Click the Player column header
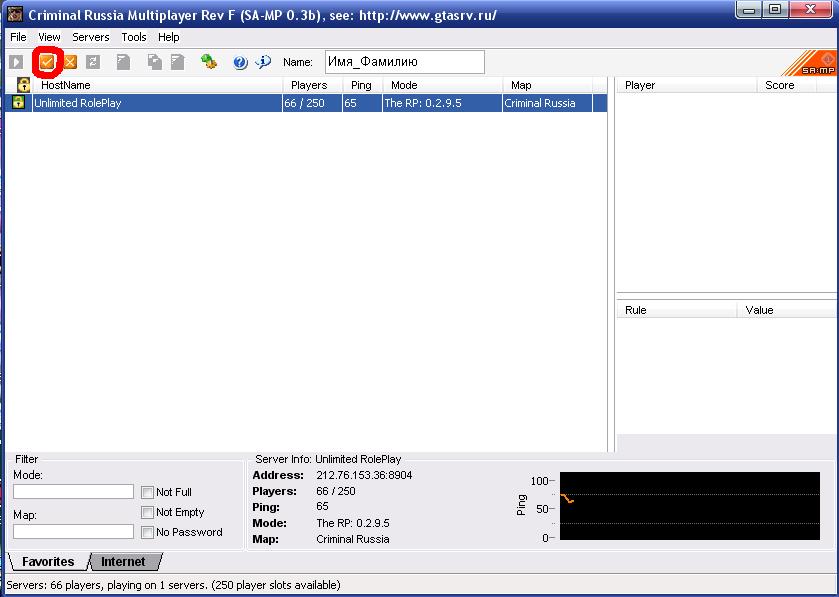Viewport: 839px width, 597px height. pos(687,85)
